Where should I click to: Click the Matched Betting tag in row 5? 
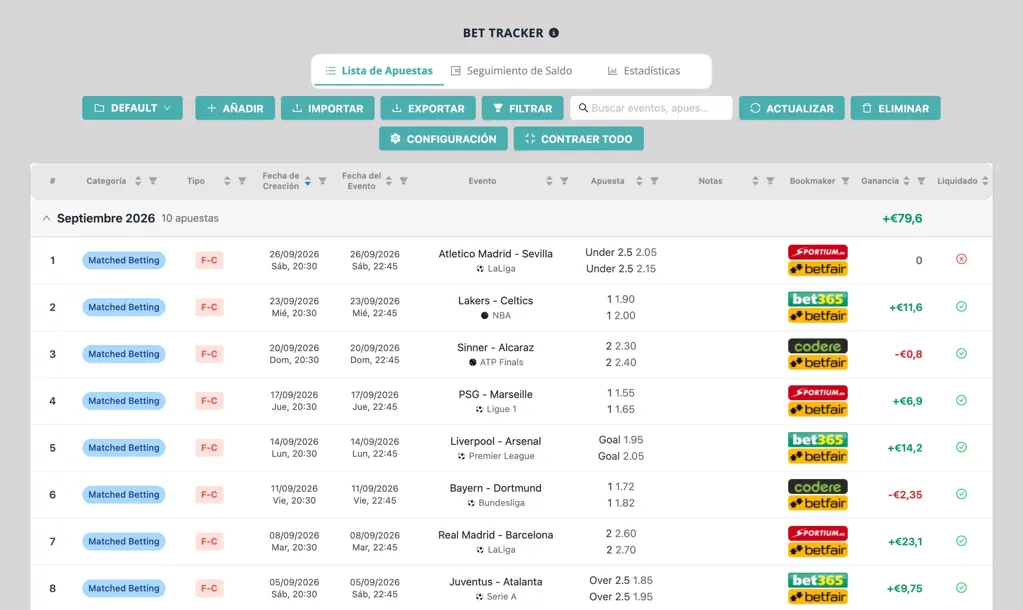[x=124, y=448]
